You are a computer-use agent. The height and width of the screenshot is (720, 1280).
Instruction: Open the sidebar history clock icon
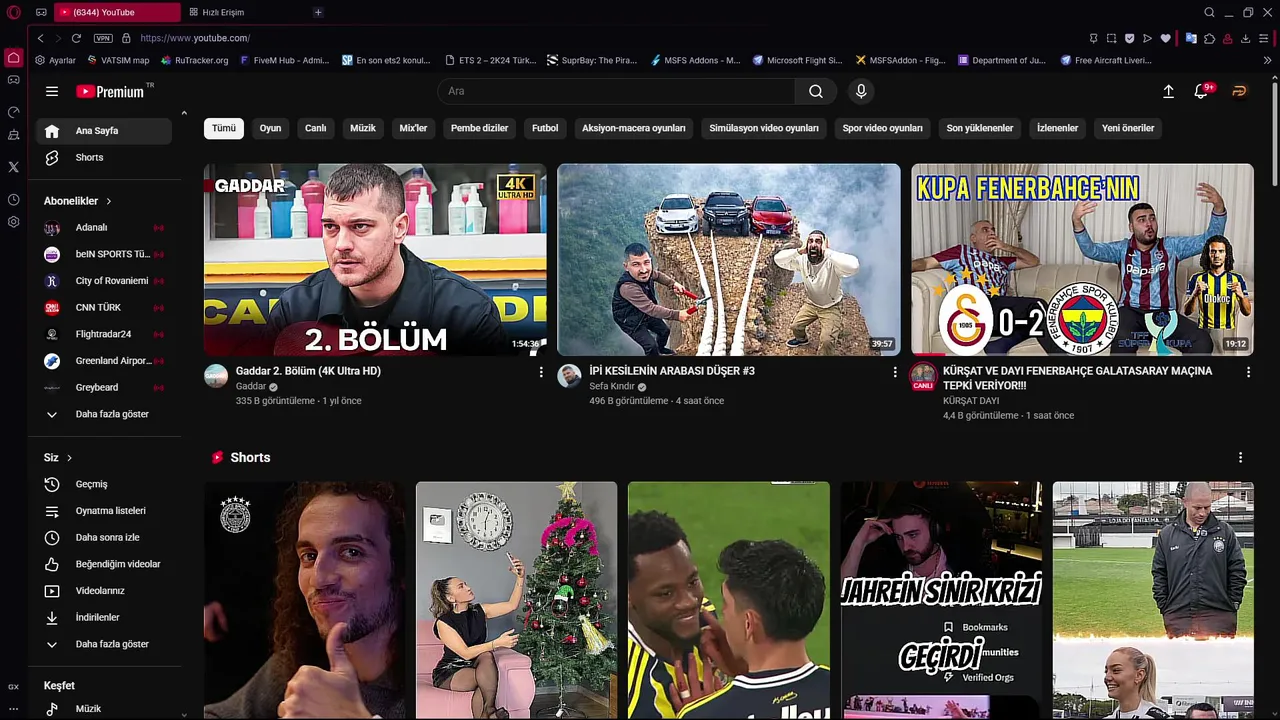(13, 200)
